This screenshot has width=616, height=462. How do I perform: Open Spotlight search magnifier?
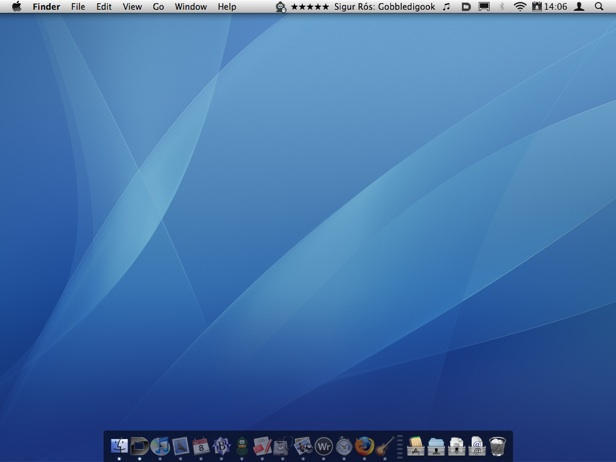tap(599, 7)
